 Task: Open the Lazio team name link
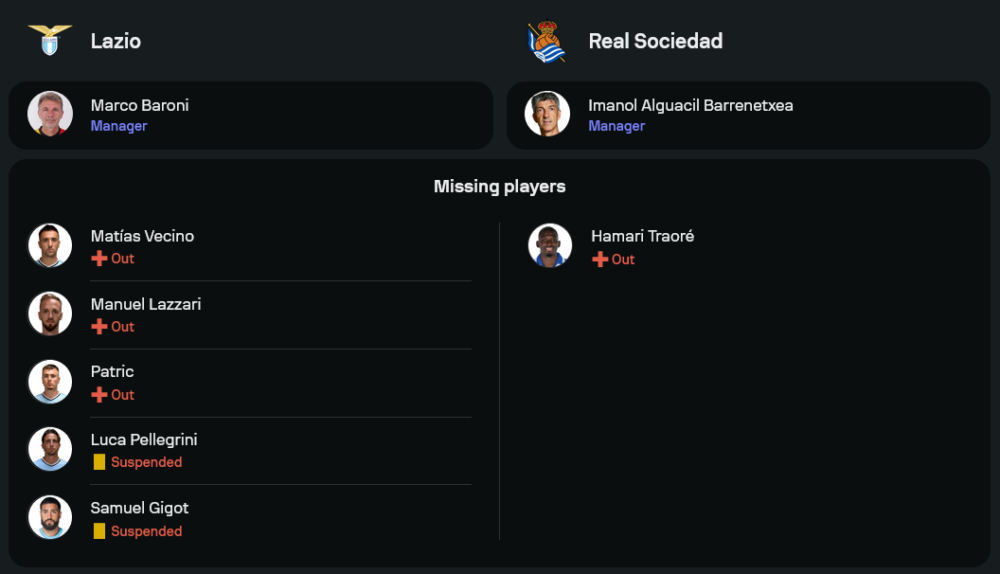[116, 41]
